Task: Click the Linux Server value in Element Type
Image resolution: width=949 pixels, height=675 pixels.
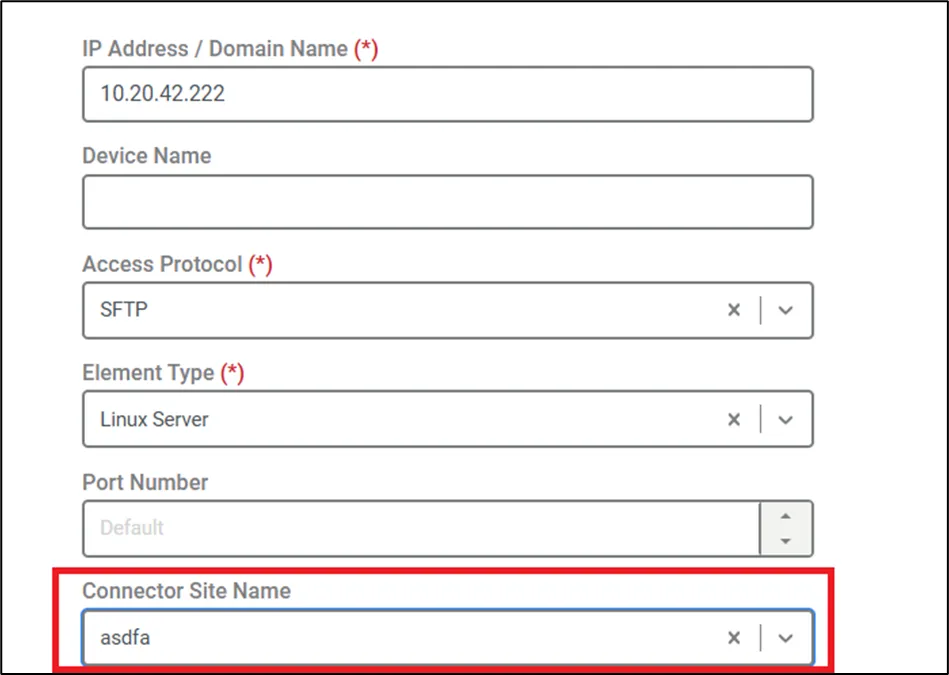Action: pyautogui.click(x=154, y=420)
